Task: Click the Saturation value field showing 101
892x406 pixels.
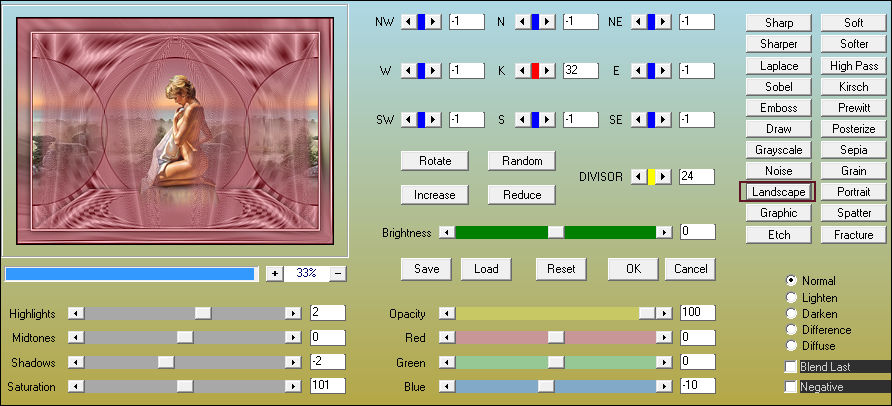Action: coord(328,386)
